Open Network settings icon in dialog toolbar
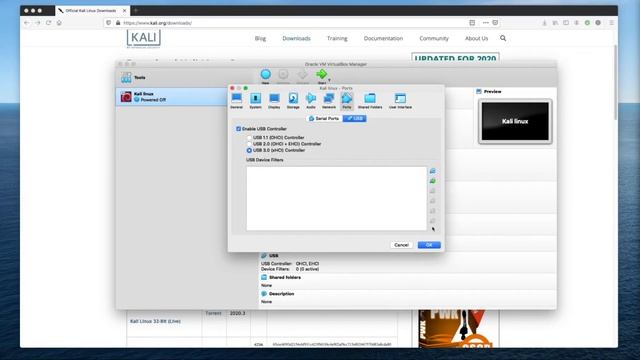This screenshot has height=360, width=640. tap(329, 100)
